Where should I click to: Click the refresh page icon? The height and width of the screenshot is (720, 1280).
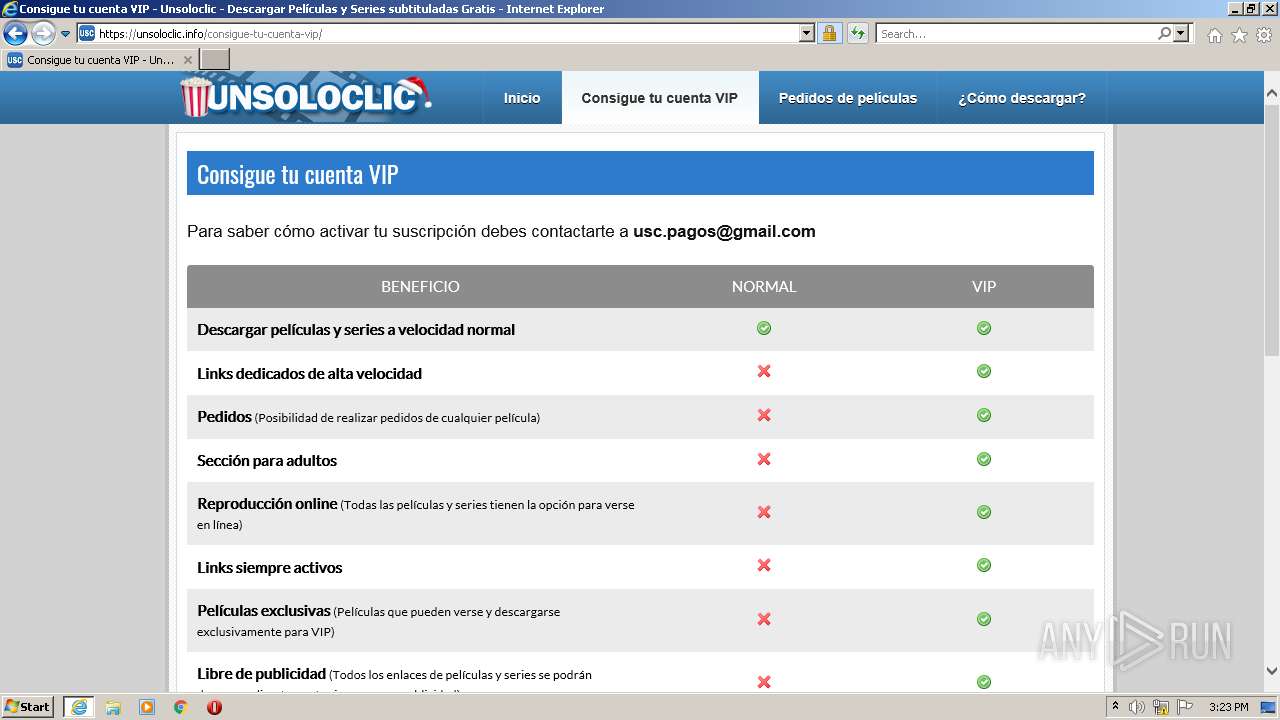[x=858, y=33]
